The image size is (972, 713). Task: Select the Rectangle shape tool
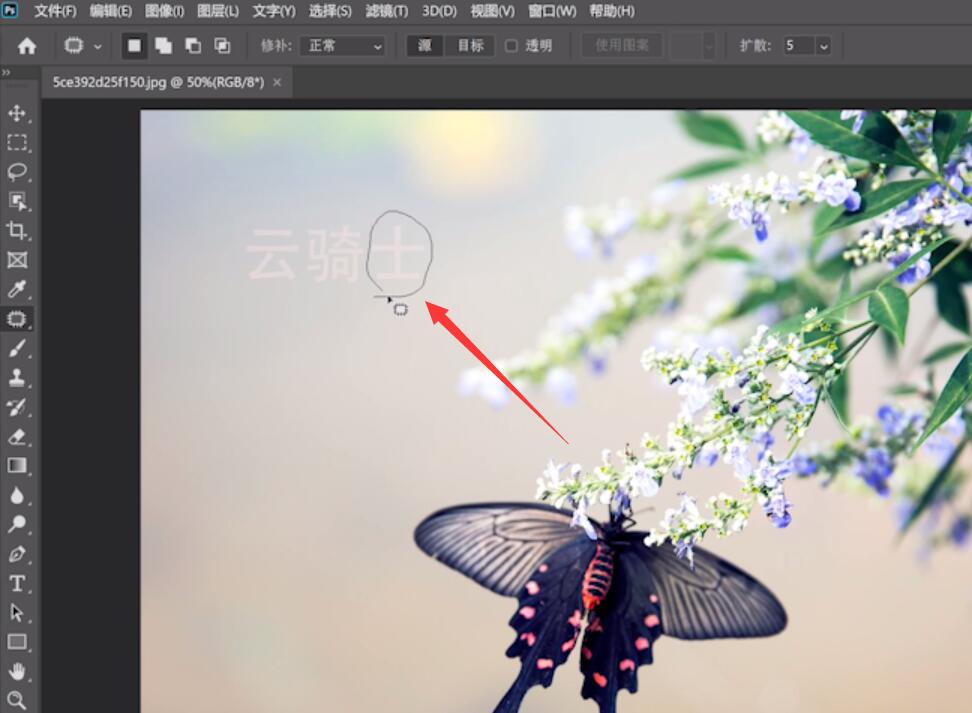tap(17, 642)
